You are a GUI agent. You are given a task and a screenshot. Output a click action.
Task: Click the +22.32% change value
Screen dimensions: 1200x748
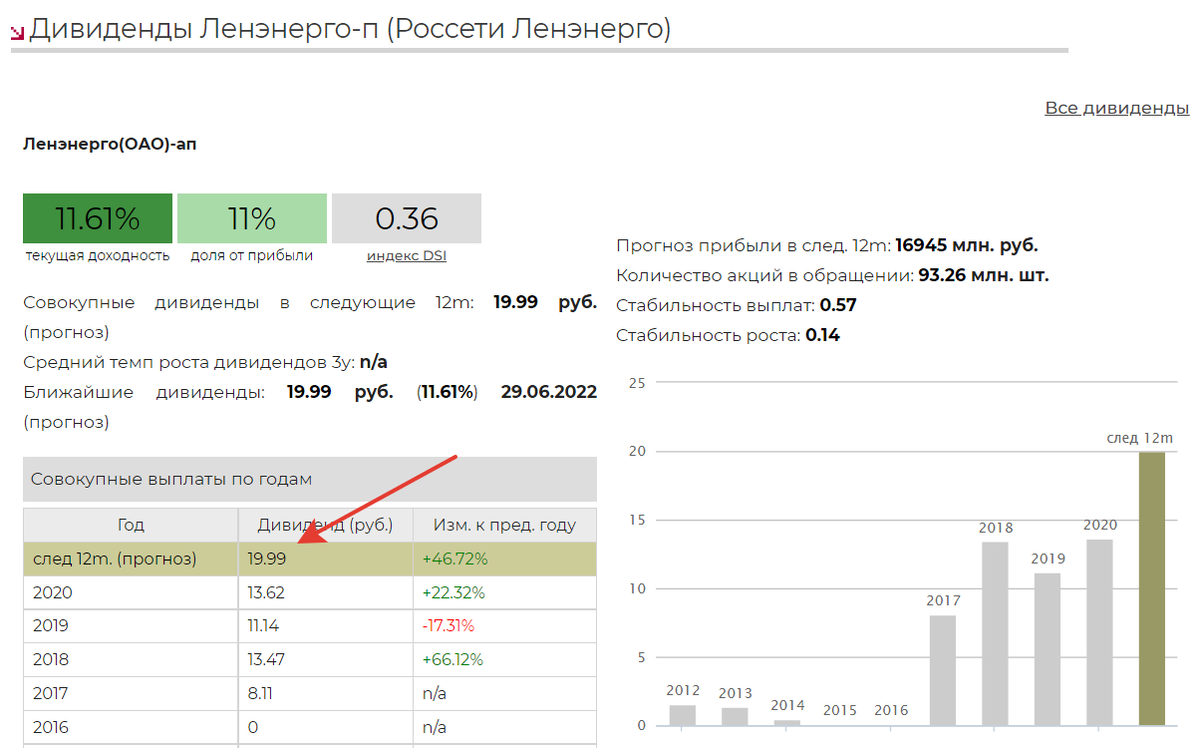(x=454, y=592)
